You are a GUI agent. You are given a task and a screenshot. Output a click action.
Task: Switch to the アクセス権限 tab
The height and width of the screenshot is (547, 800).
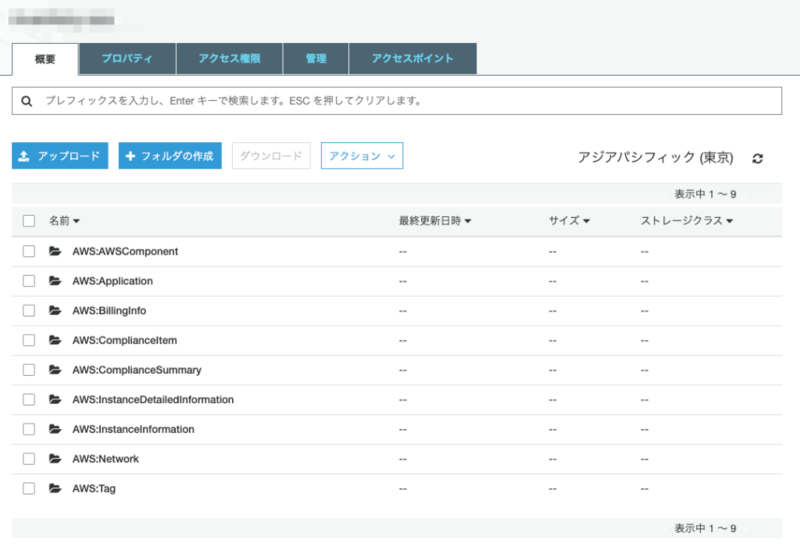coord(230,59)
